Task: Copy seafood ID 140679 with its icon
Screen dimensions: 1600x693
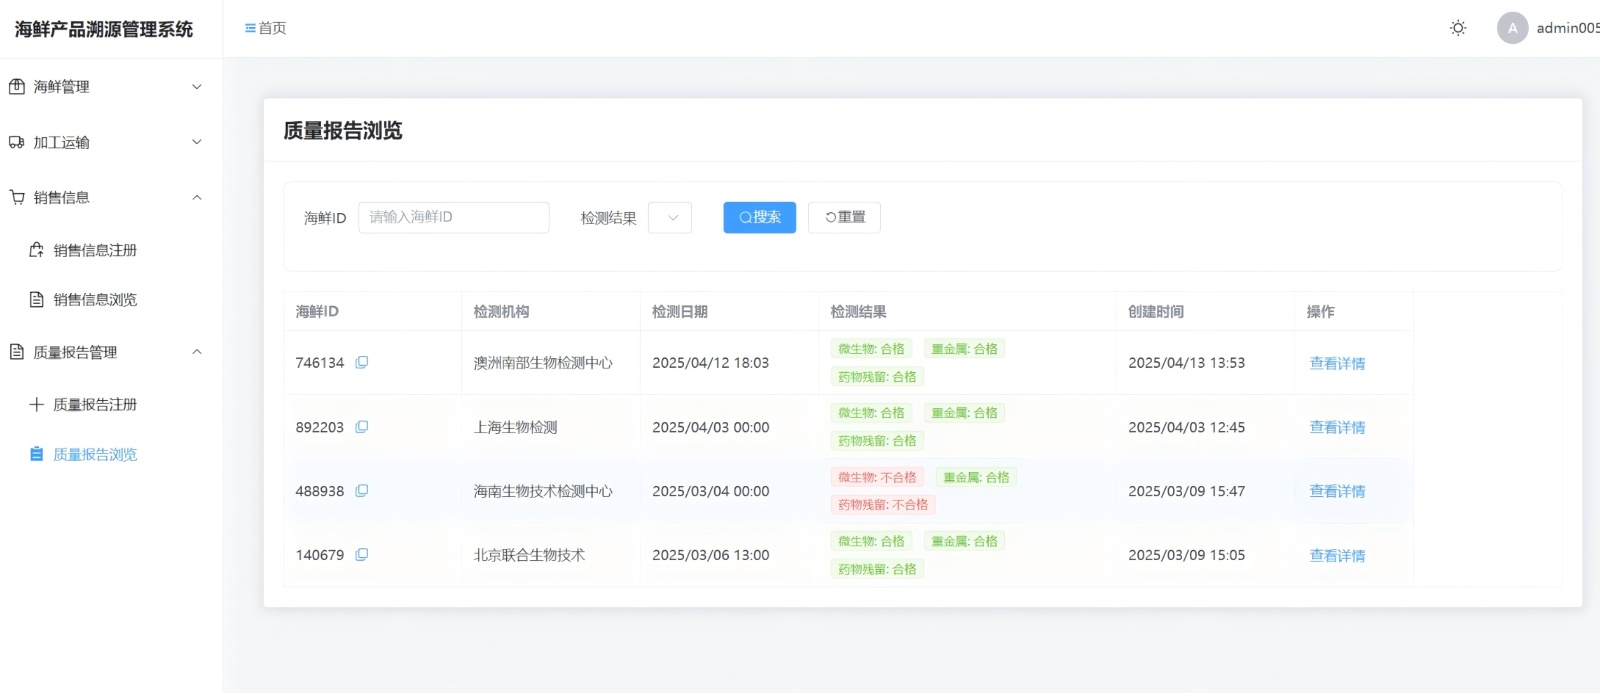Action: click(362, 555)
